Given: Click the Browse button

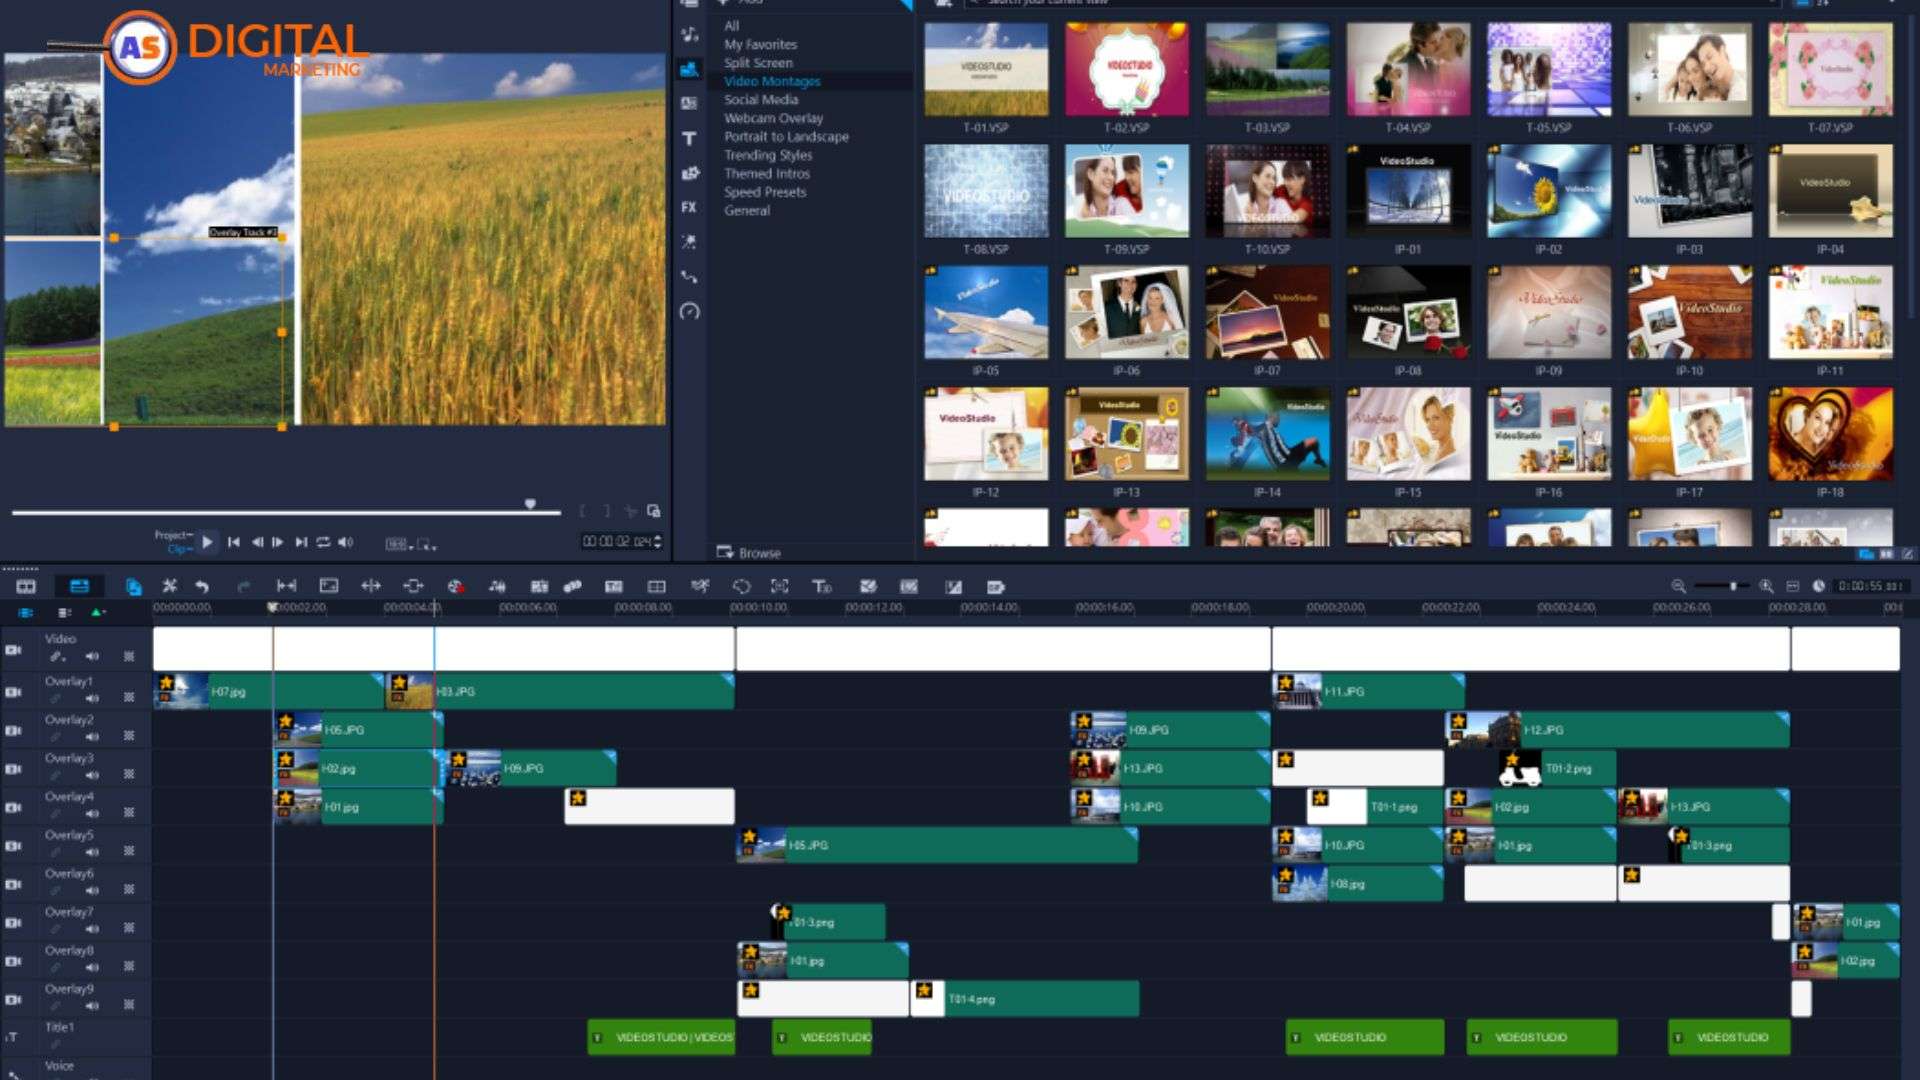Looking at the screenshot, I should coord(749,553).
